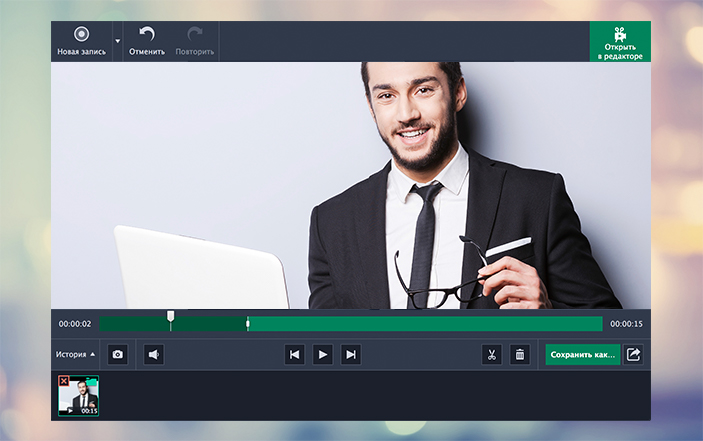The image size is (703, 441).
Task: Open the video with Открыть в редакторе
Action: (x=620, y=42)
